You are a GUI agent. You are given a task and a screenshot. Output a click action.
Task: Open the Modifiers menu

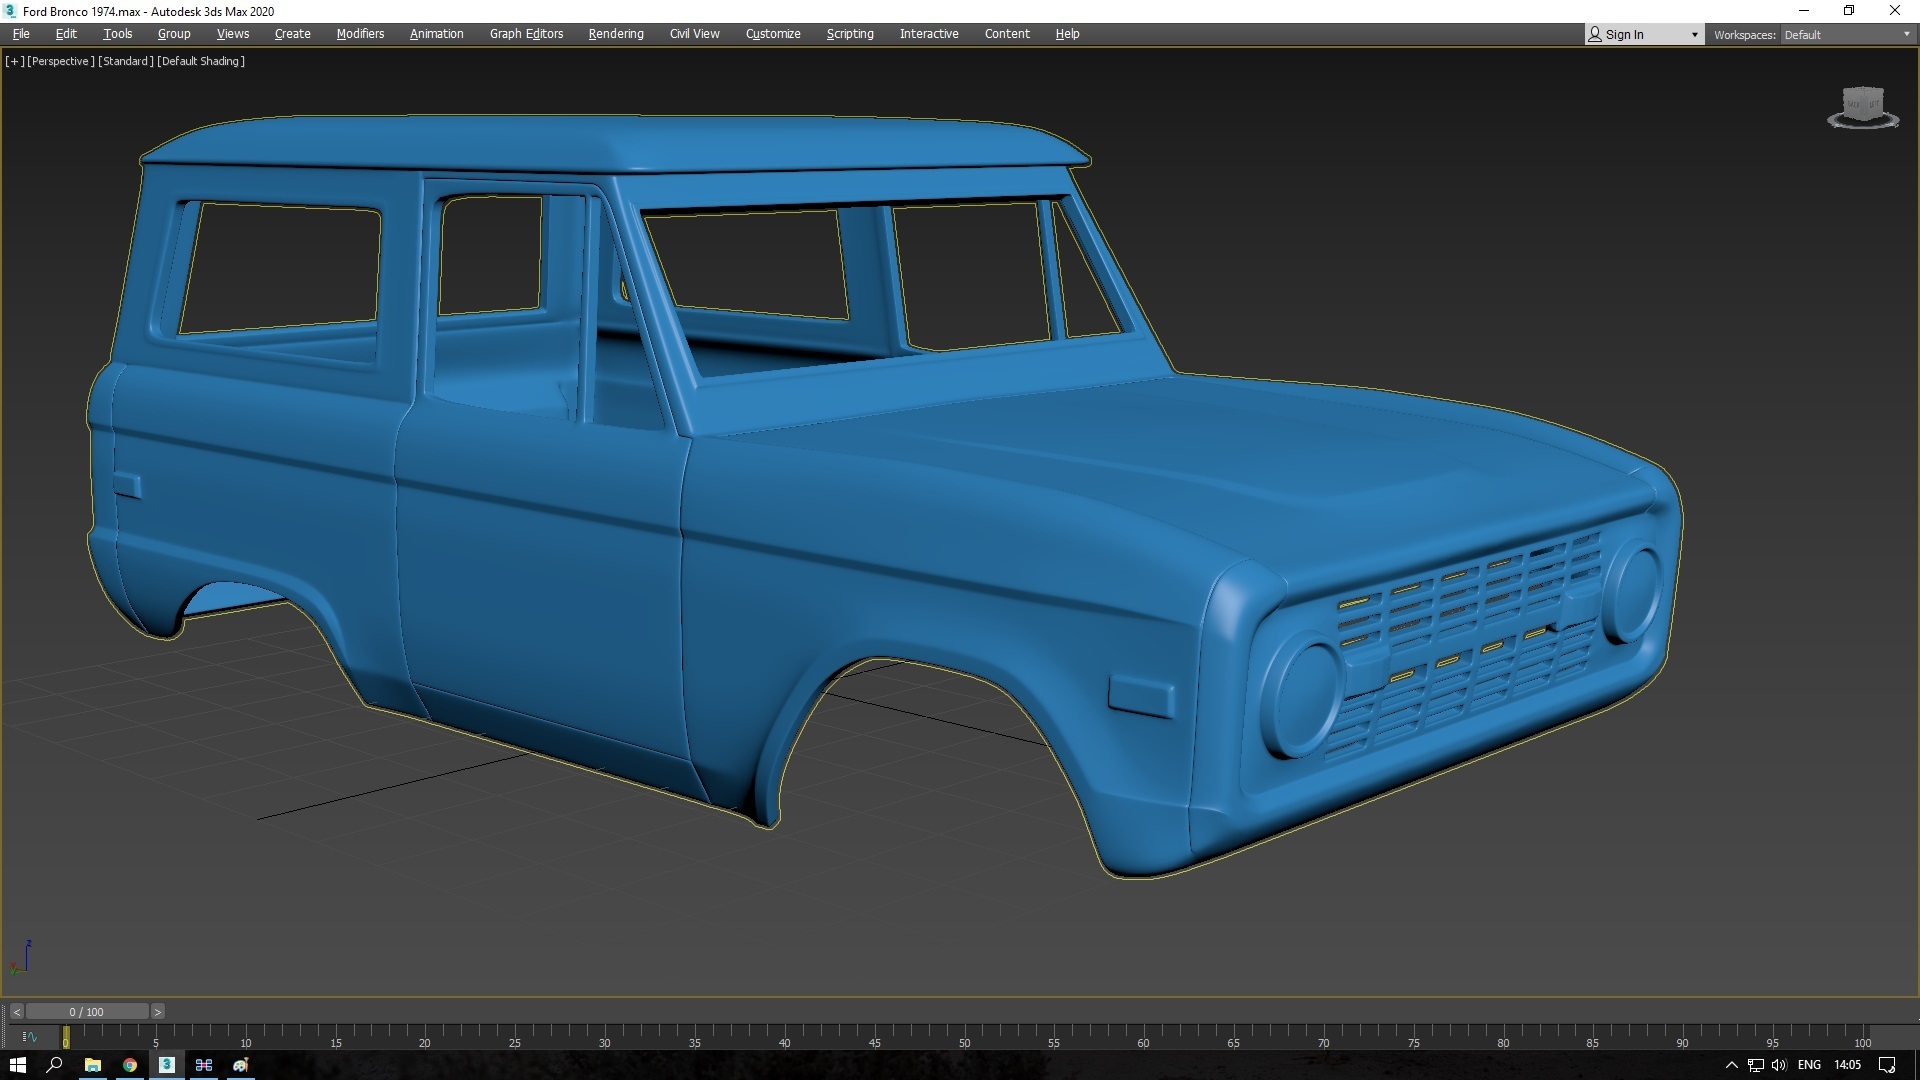tap(359, 33)
